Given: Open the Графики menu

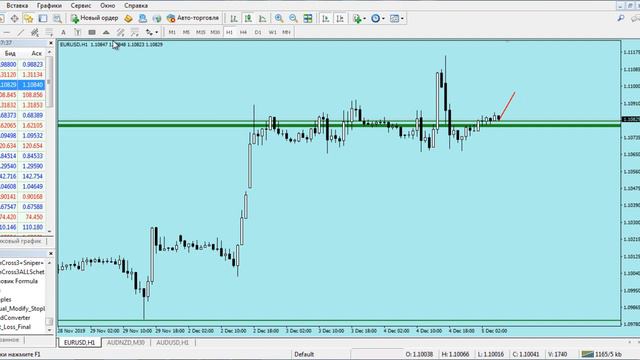Looking at the screenshot, I should coord(49,6).
